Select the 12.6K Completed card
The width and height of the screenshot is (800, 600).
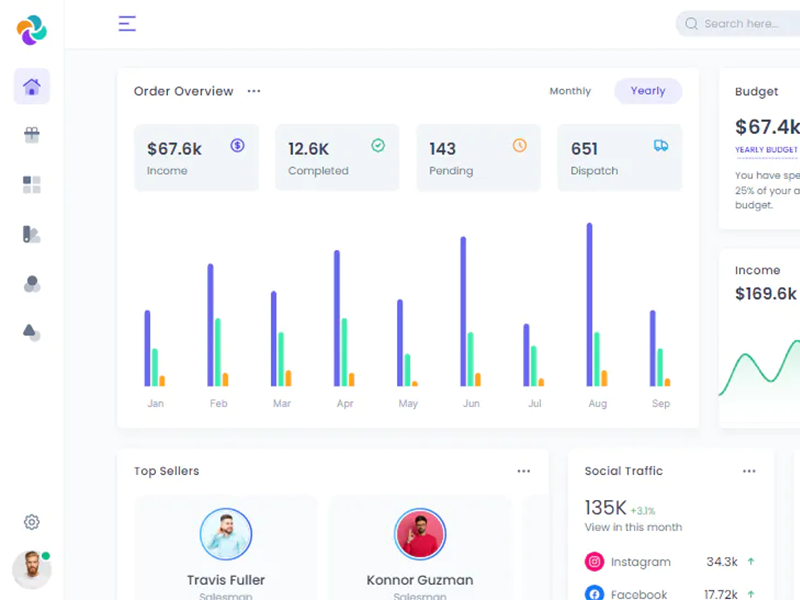click(337, 158)
